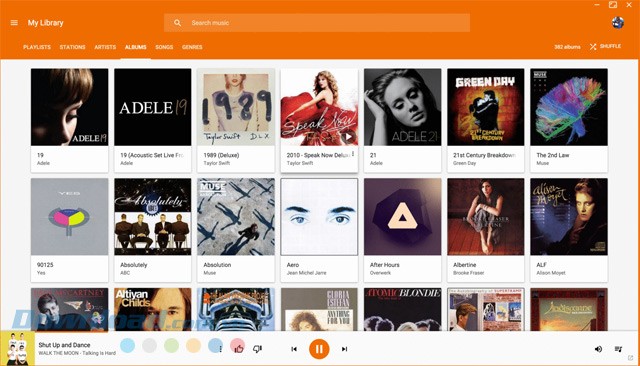This screenshot has width=640, height=366.
Task: Click the 'The 2nd Law' title text
Action: (x=553, y=155)
